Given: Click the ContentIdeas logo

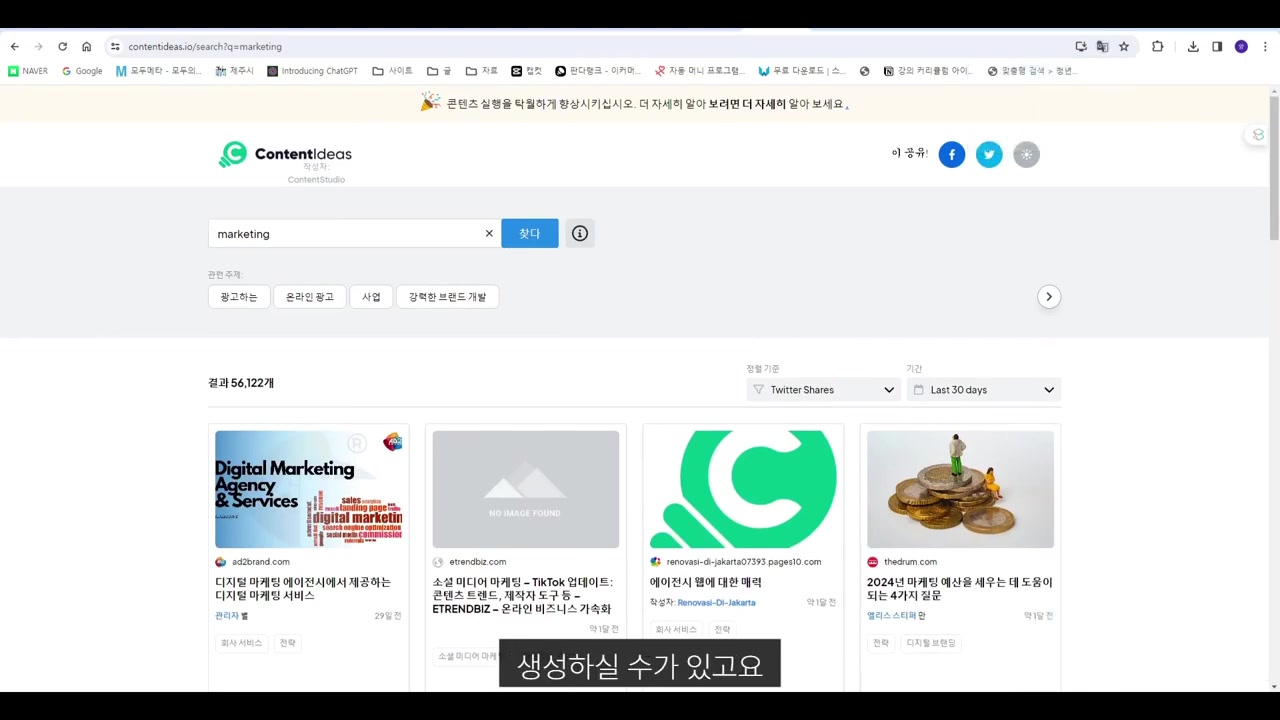Looking at the screenshot, I should pos(285,154).
